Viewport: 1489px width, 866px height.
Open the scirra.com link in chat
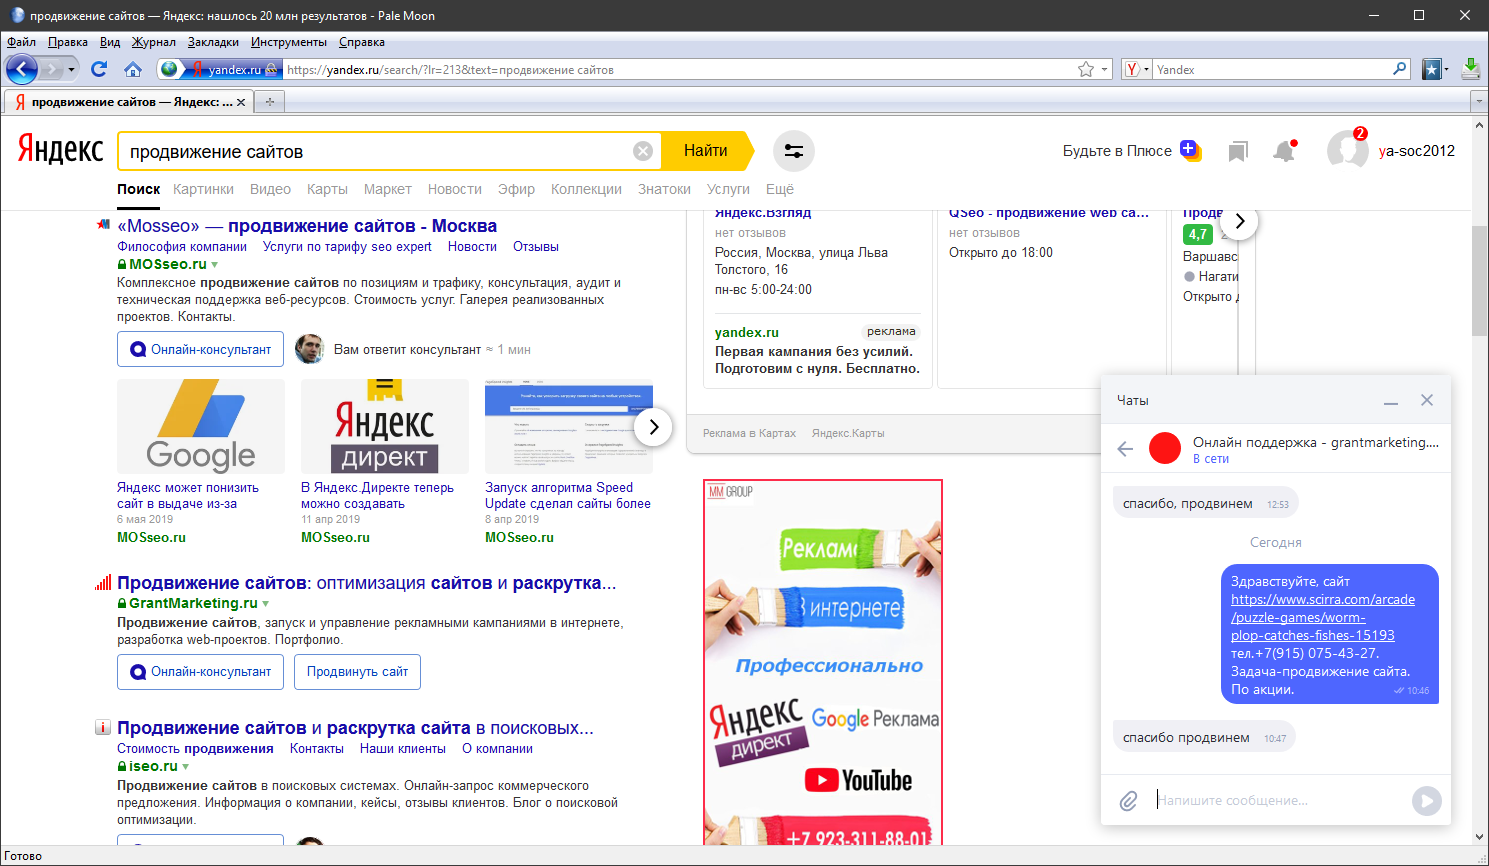pos(1323,617)
